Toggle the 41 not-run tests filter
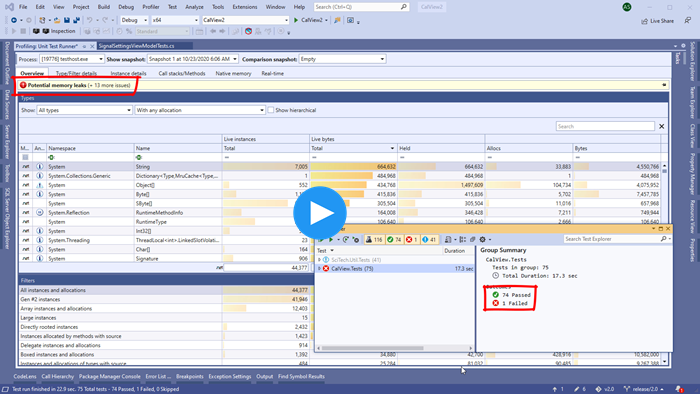This screenshot has height=394, width=700. [429, 240]
